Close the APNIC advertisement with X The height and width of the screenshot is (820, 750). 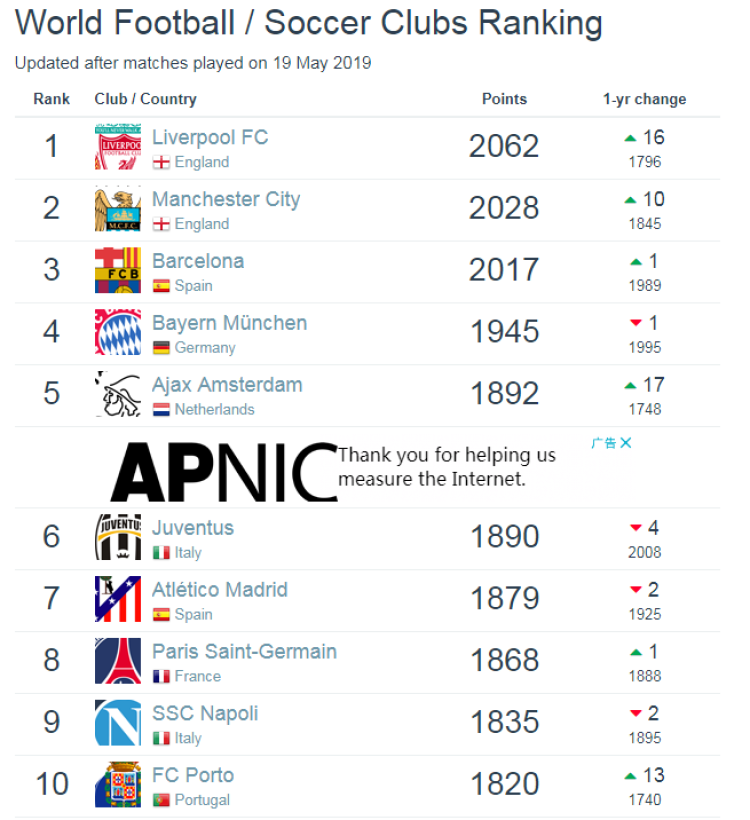[x=626, y=443]
